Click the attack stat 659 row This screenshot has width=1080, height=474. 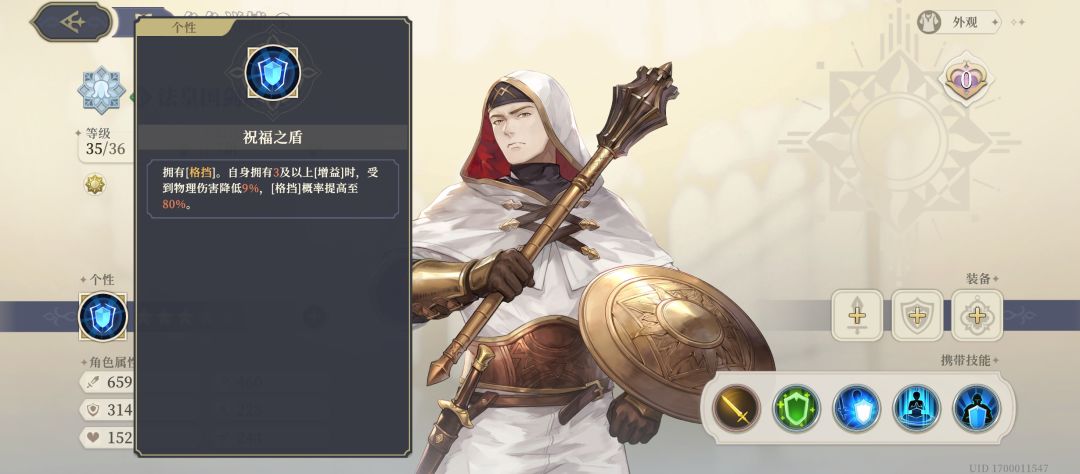point(109,382)
